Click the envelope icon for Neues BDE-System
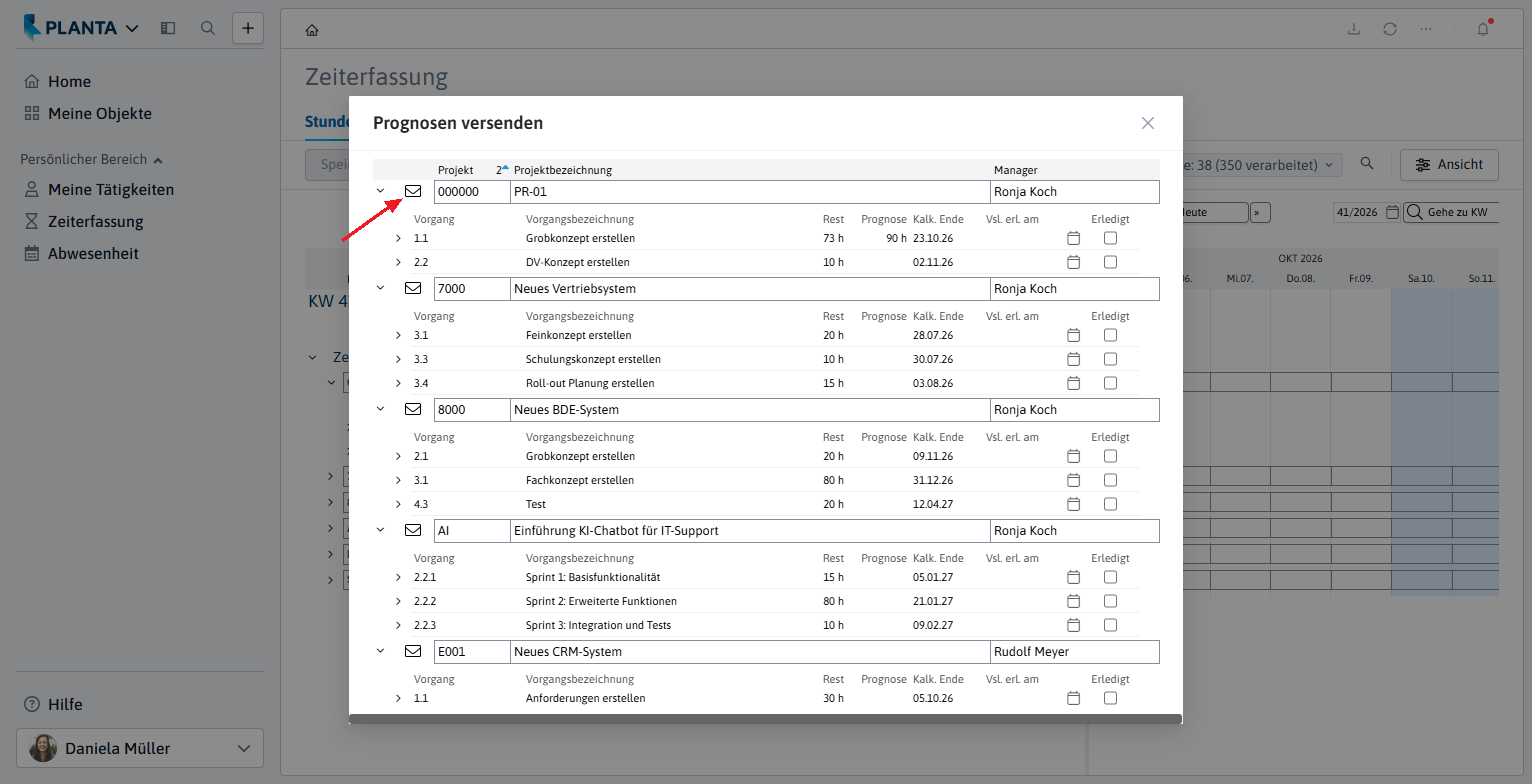Image resolution: width=1532 pixels, height=784 pixels. click(x=413, y=409)
